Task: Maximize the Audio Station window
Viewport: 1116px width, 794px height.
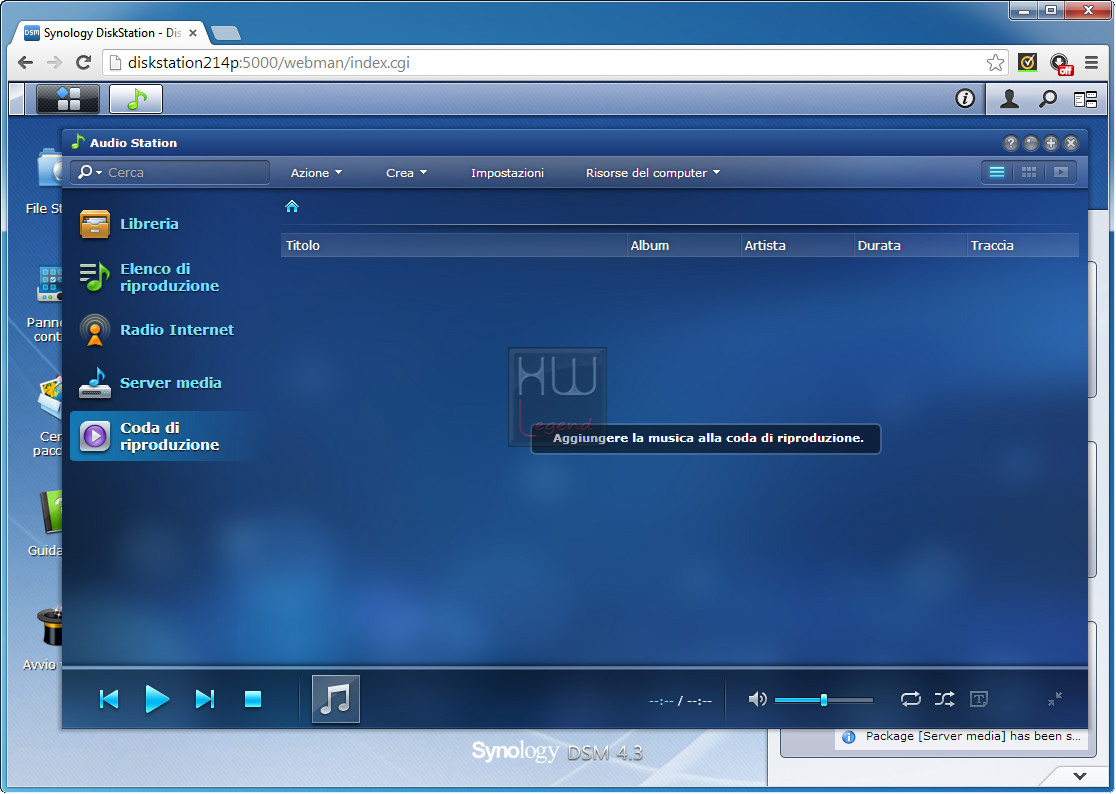Action: (x=1051, y=143)
